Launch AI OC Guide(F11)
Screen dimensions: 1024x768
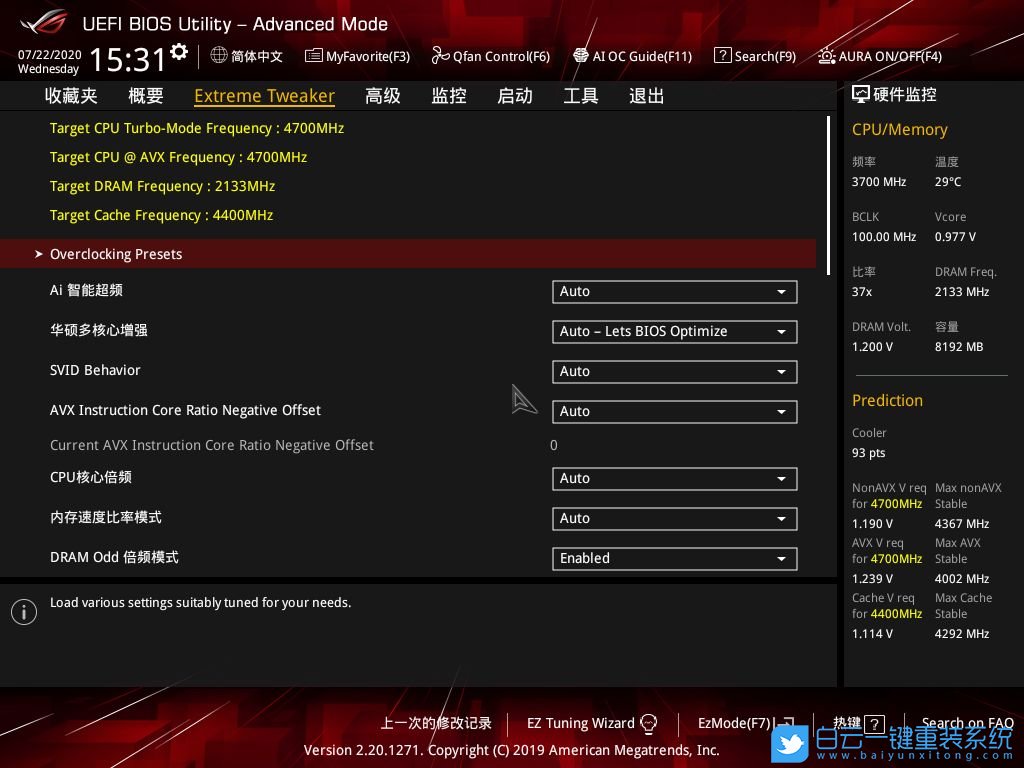click(x=581, y=56)
